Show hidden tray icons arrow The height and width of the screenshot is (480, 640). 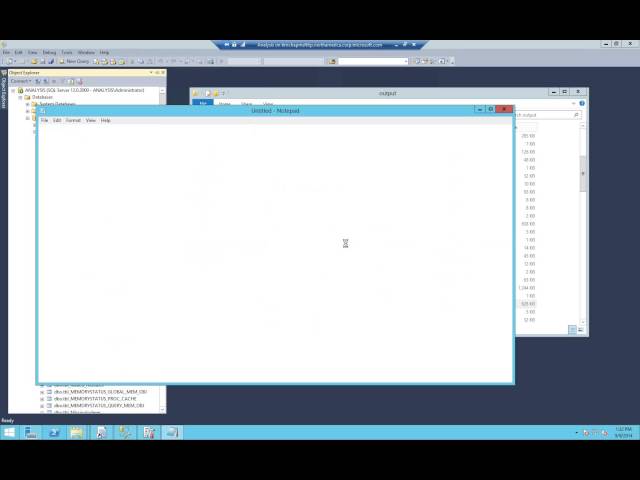pyautogui.click(x=576, y=432)
